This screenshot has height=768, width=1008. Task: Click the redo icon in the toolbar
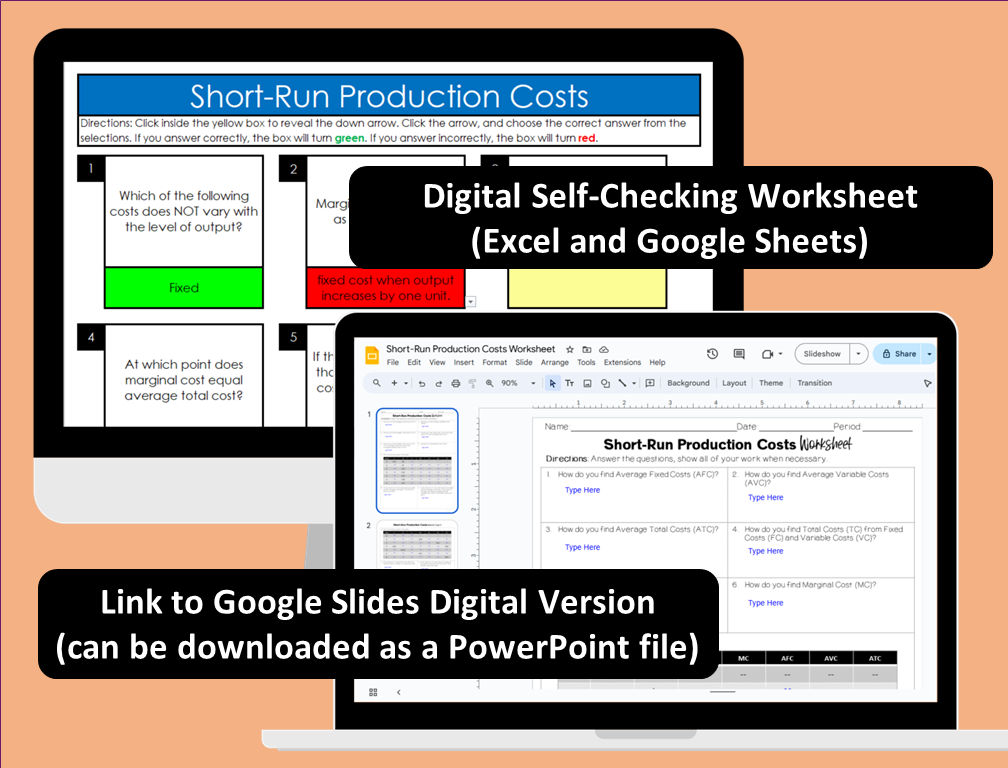pyautogui.click(x=438, y=384)
